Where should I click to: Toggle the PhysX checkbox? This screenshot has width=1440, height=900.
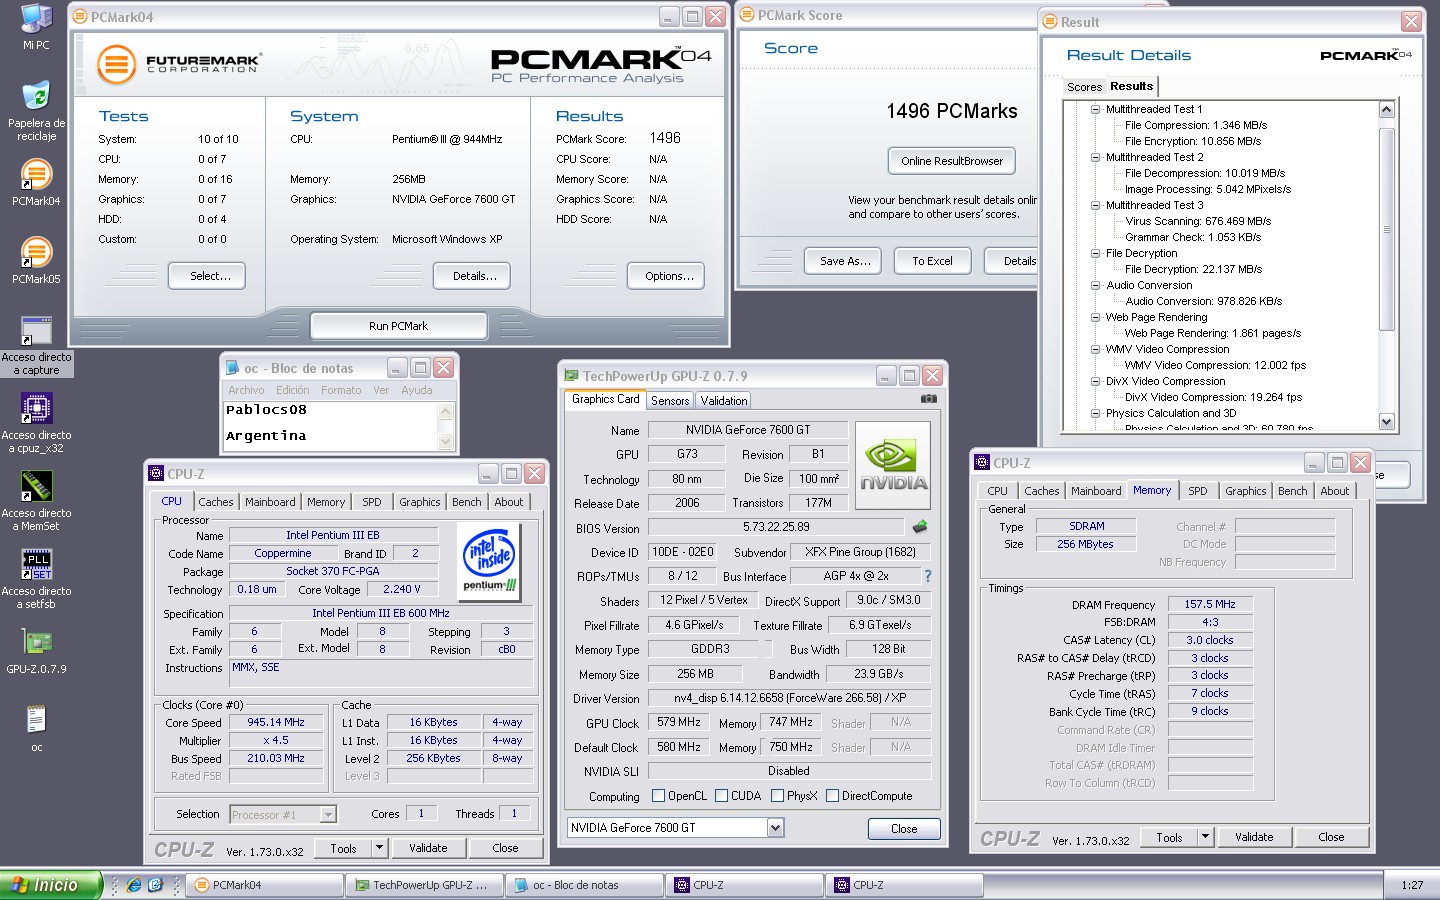(777, 796)
